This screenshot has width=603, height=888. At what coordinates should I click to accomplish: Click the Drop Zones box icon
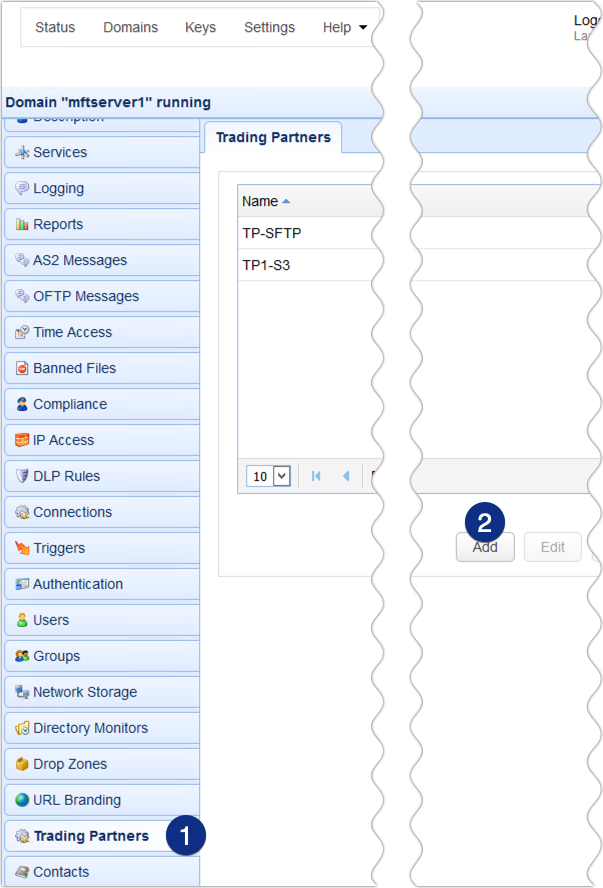pos(22,765)
